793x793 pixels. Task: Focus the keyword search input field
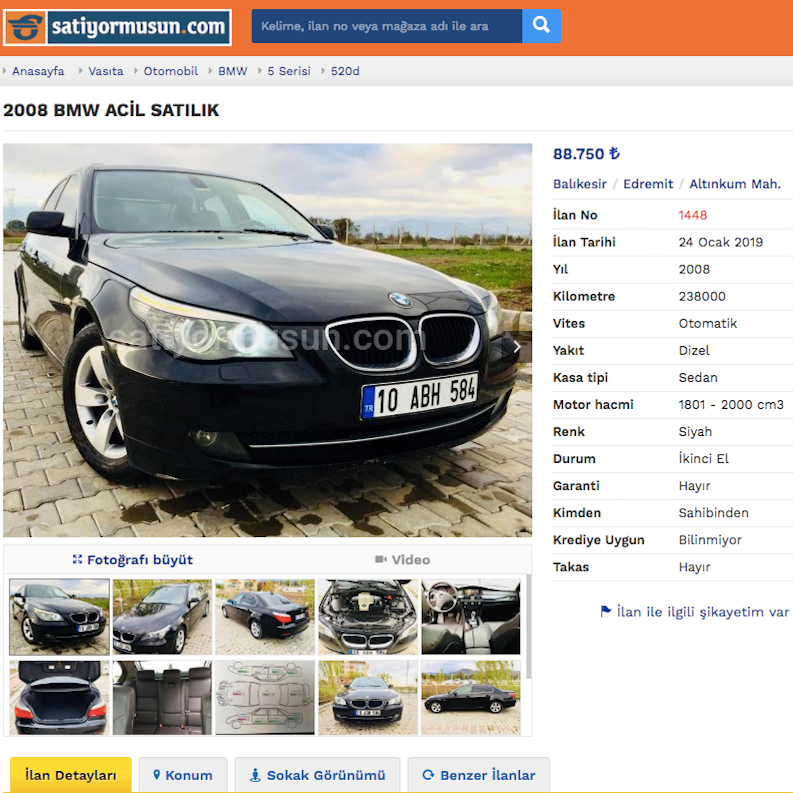pos(387,26)
